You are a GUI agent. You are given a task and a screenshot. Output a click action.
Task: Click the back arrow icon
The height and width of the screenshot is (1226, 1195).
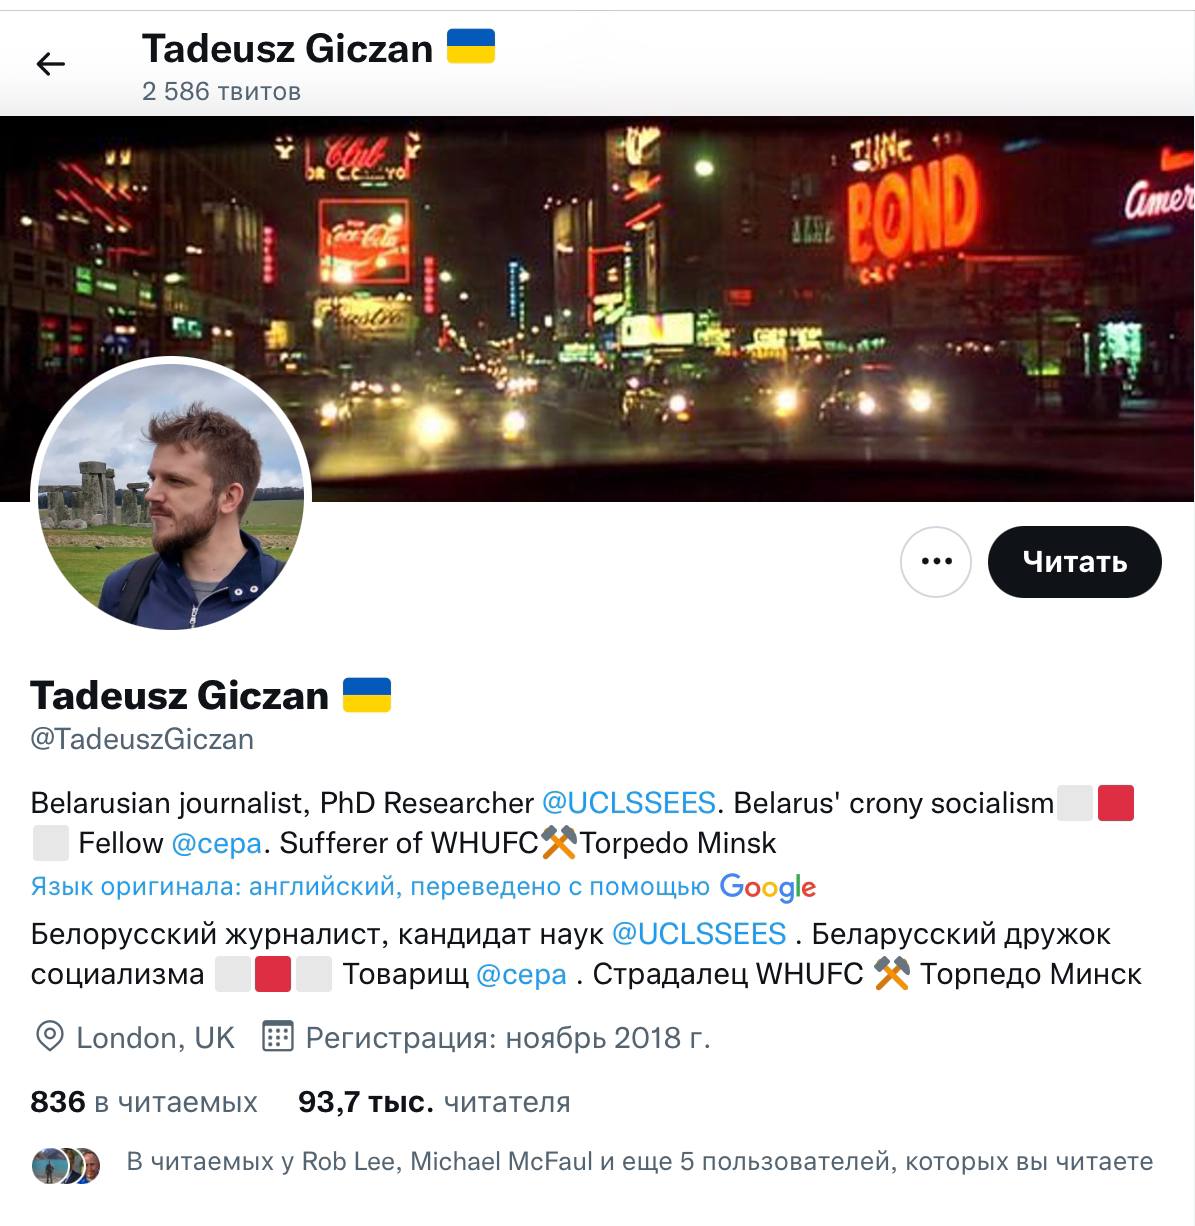[x=50, y=65]
